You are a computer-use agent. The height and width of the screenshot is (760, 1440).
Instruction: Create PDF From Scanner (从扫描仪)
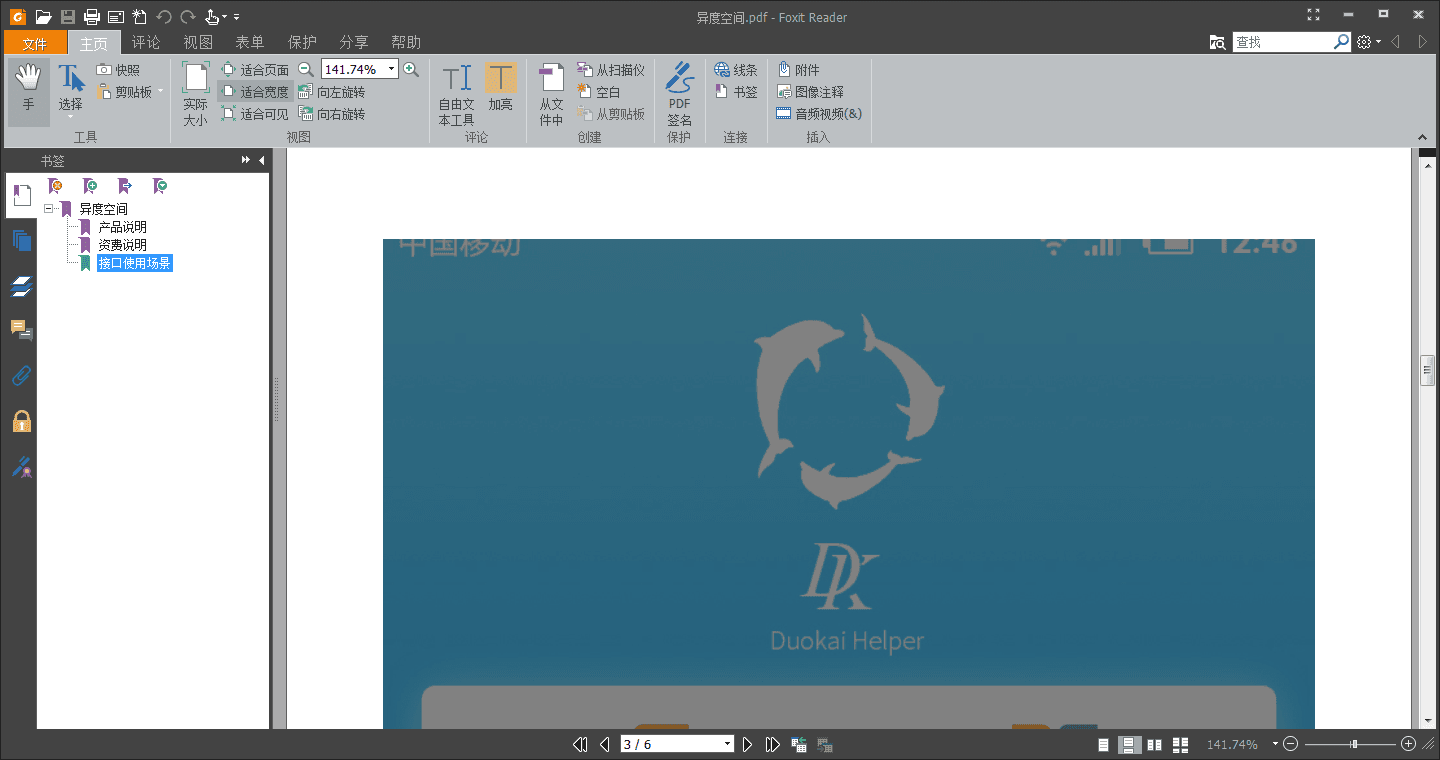point(610,70)
